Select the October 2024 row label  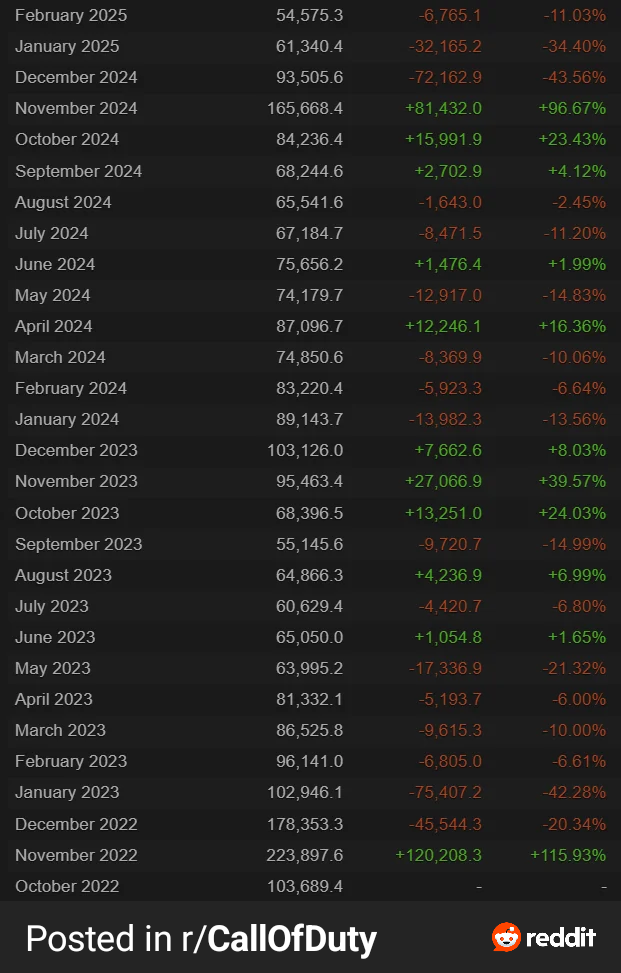point(67,140)
